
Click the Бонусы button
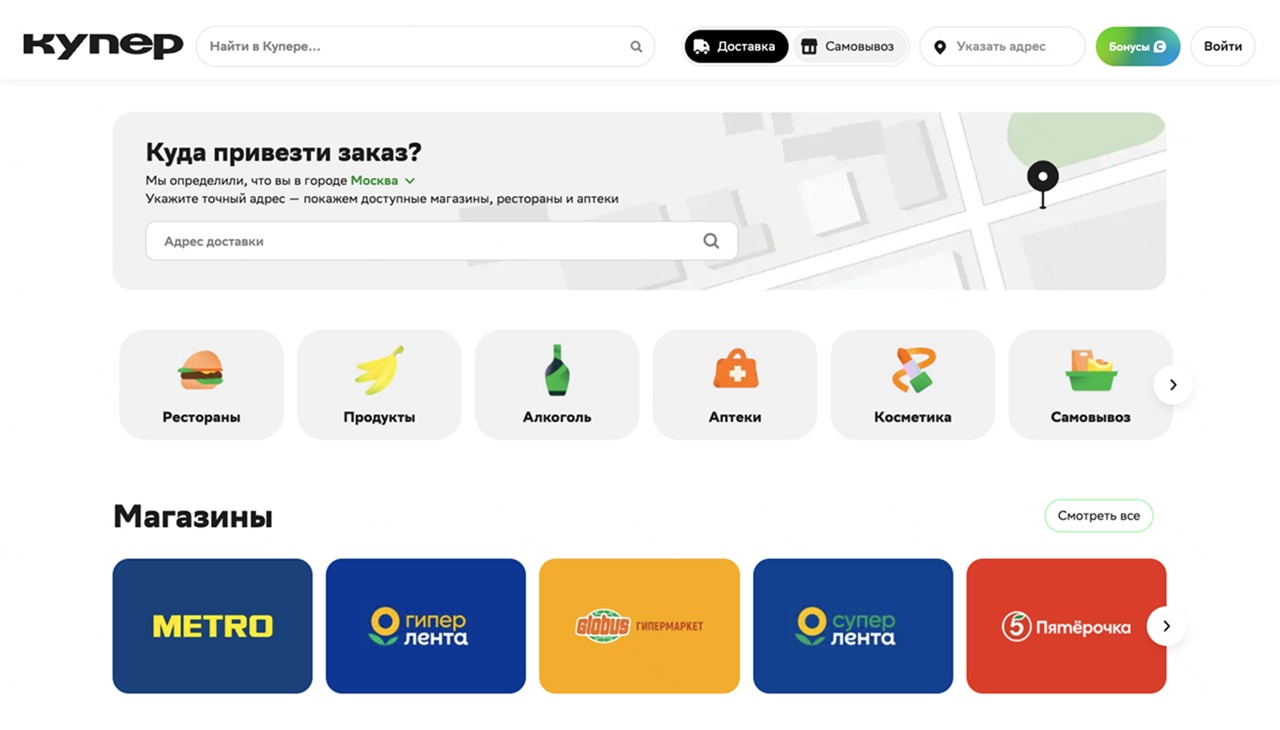tap(1138, 47)
